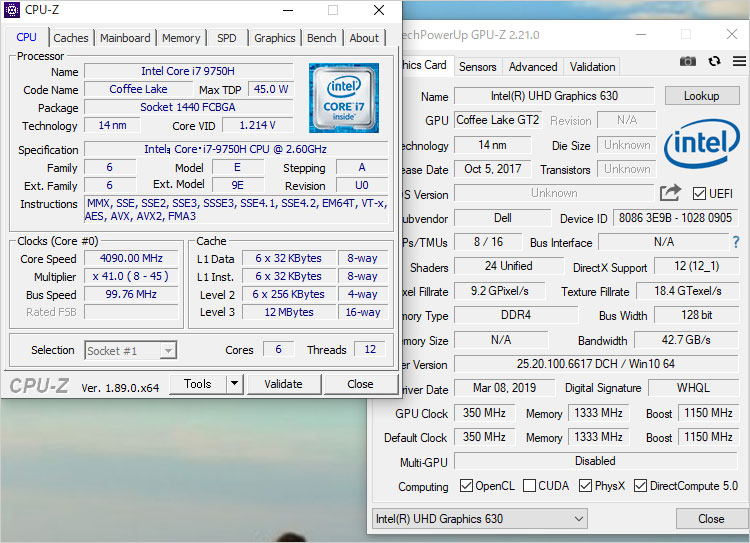Open the GPU-Z hamburger menu
This screenshot has width=750, height=543.
point(739,61)
